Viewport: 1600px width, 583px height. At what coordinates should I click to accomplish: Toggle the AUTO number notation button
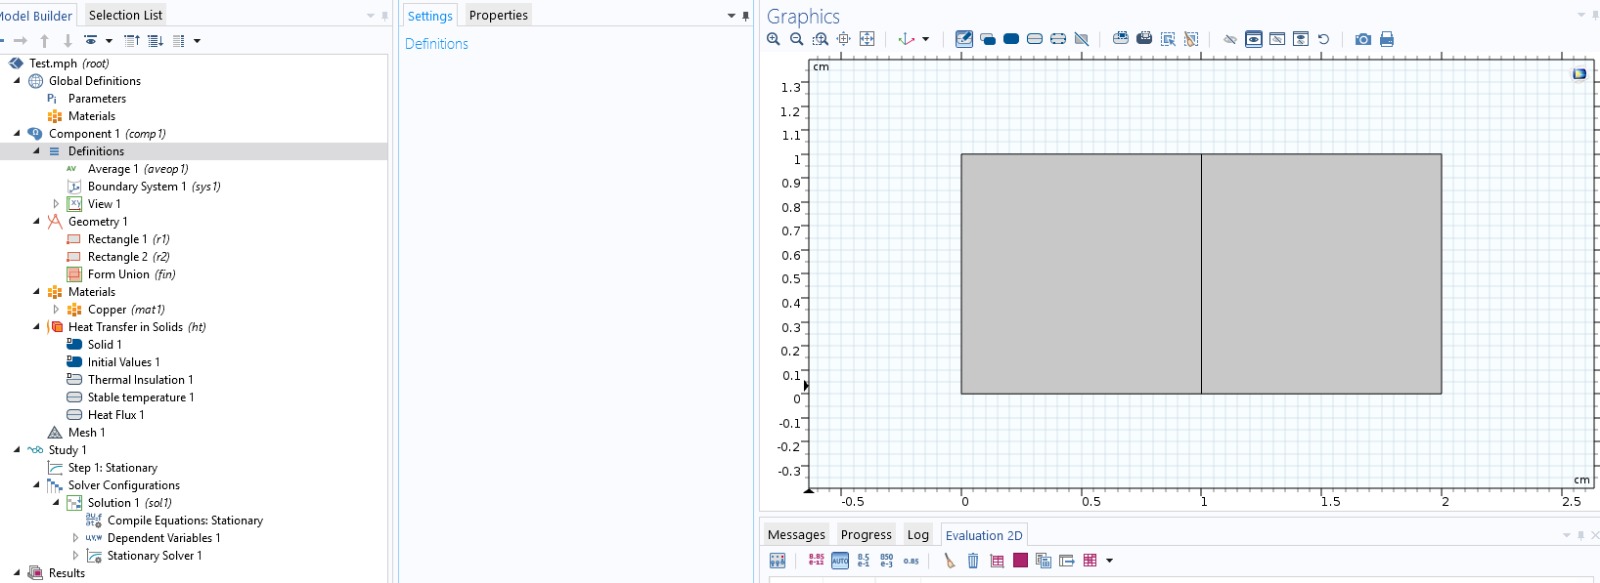click(x=840, y=561)
